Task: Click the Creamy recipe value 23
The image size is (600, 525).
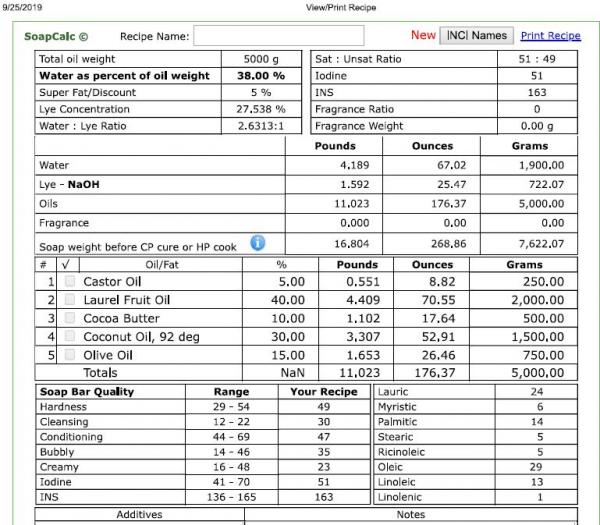Action: (x=324, y=467)
